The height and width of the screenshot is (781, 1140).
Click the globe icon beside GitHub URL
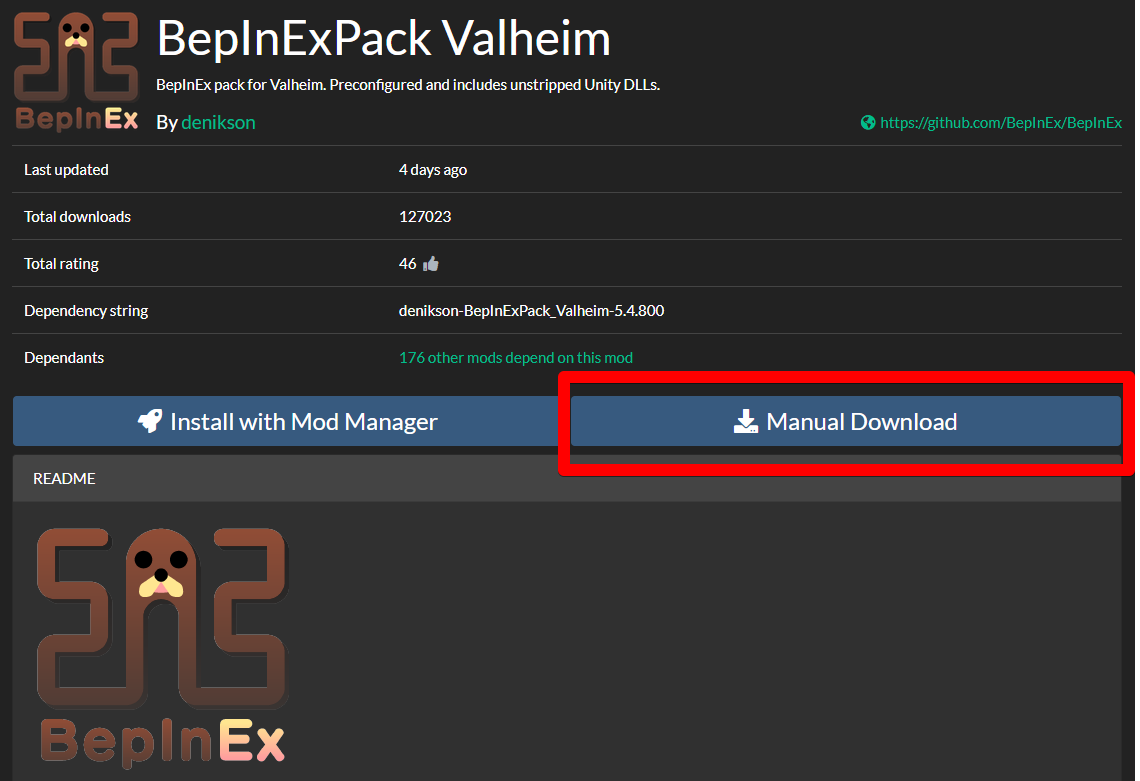868,123
